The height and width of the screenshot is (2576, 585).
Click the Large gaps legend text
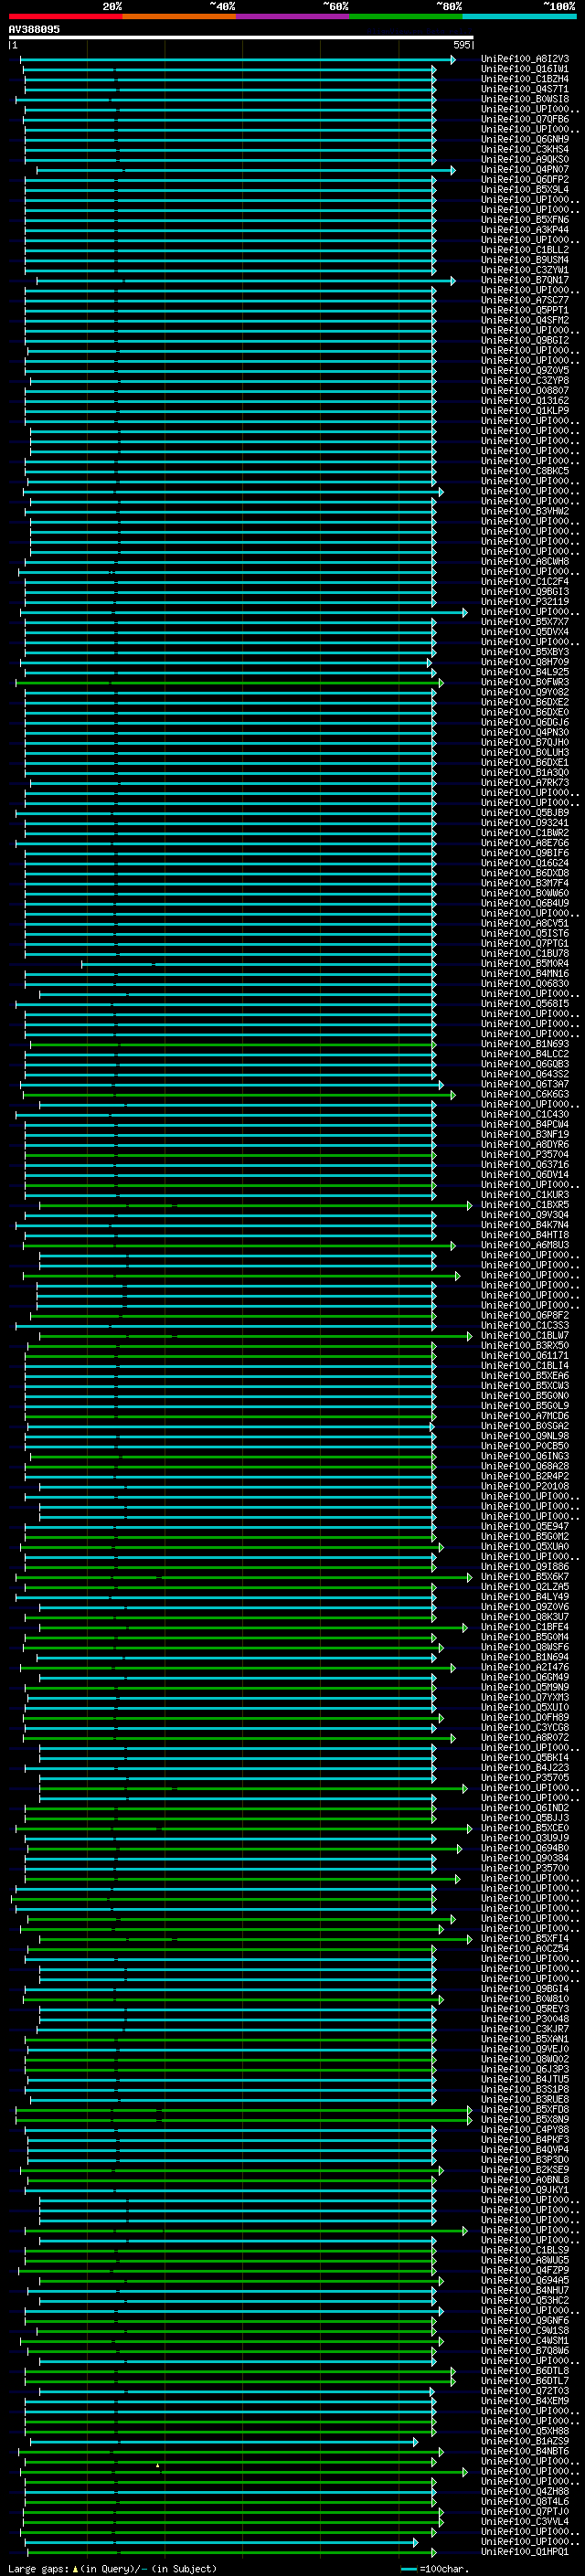click(113, 2569)
